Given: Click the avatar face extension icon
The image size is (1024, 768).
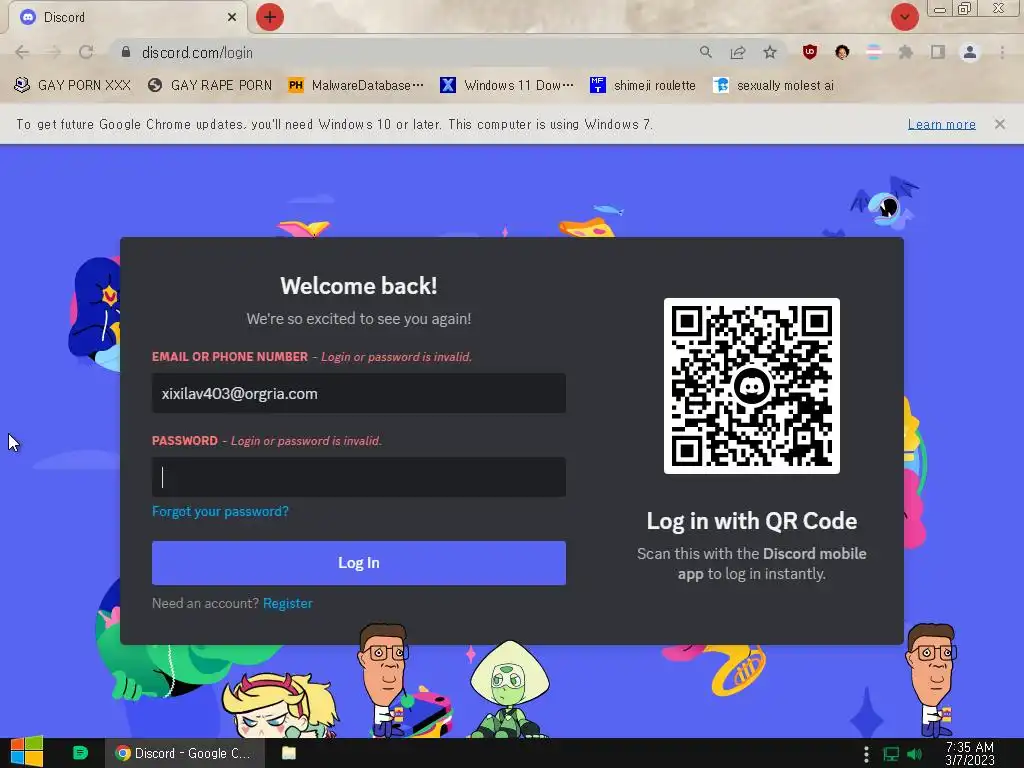Looking at the screenshot, I should 842,52.
